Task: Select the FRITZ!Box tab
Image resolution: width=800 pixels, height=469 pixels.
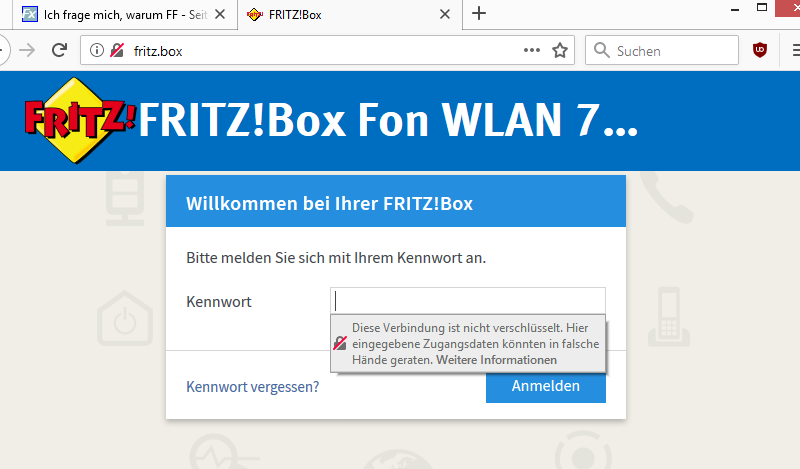Action: point(350,14)
